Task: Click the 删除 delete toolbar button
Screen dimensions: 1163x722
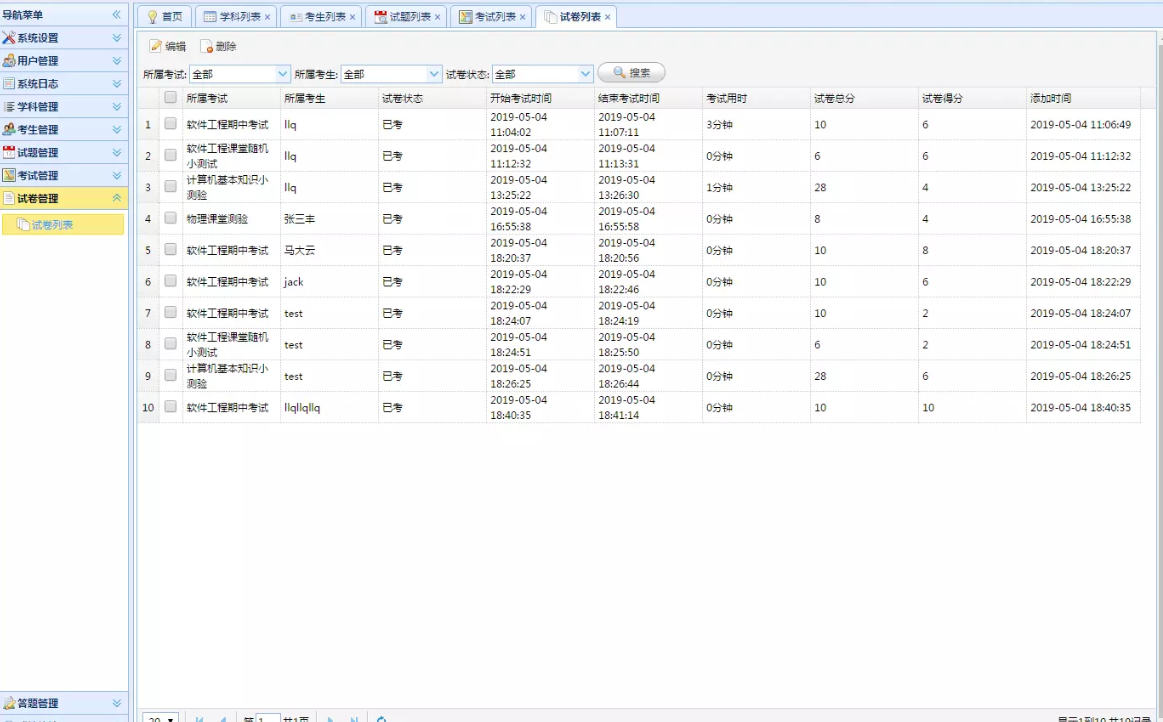Action: pyautogui.click(x=218, y=46)
